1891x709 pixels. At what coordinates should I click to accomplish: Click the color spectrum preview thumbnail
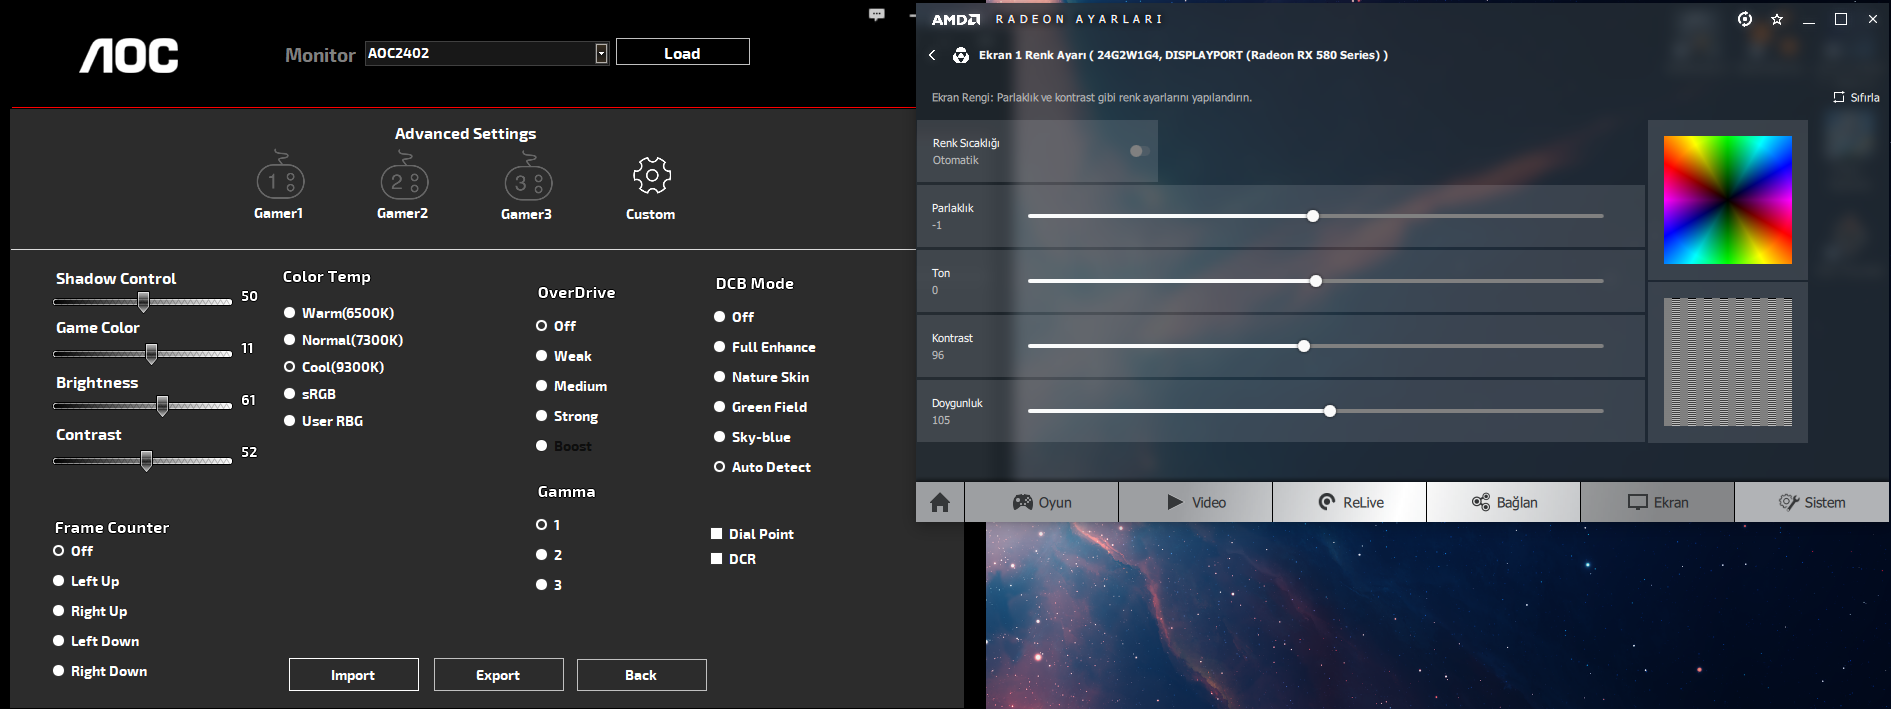point(1728,200)
